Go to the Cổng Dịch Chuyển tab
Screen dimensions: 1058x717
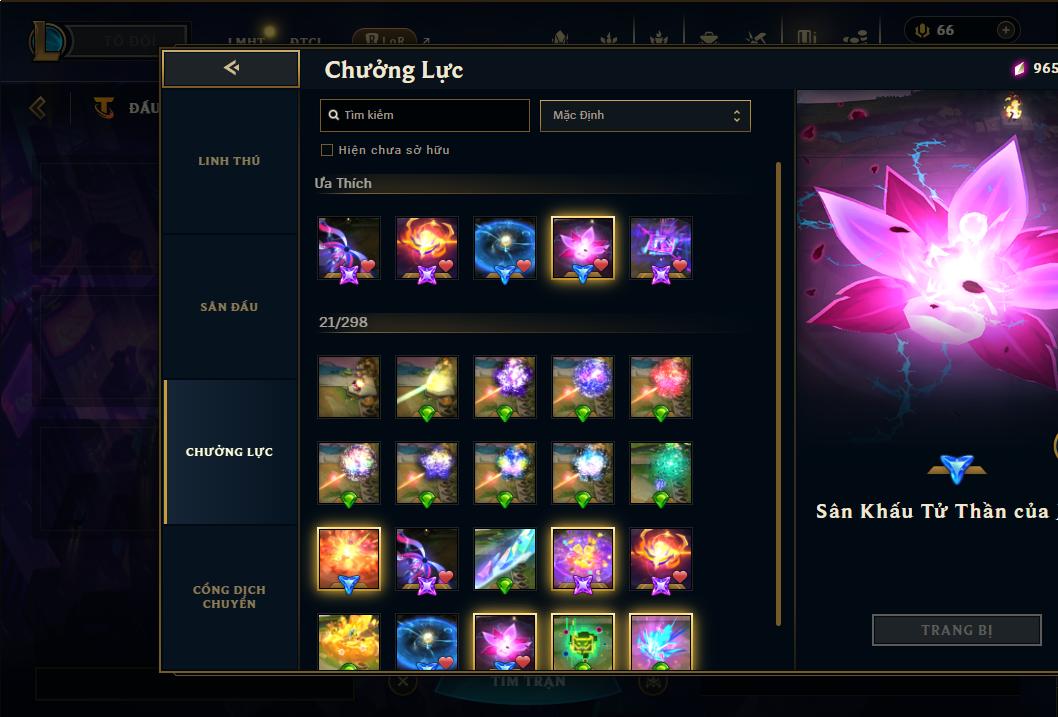point(229,596)
